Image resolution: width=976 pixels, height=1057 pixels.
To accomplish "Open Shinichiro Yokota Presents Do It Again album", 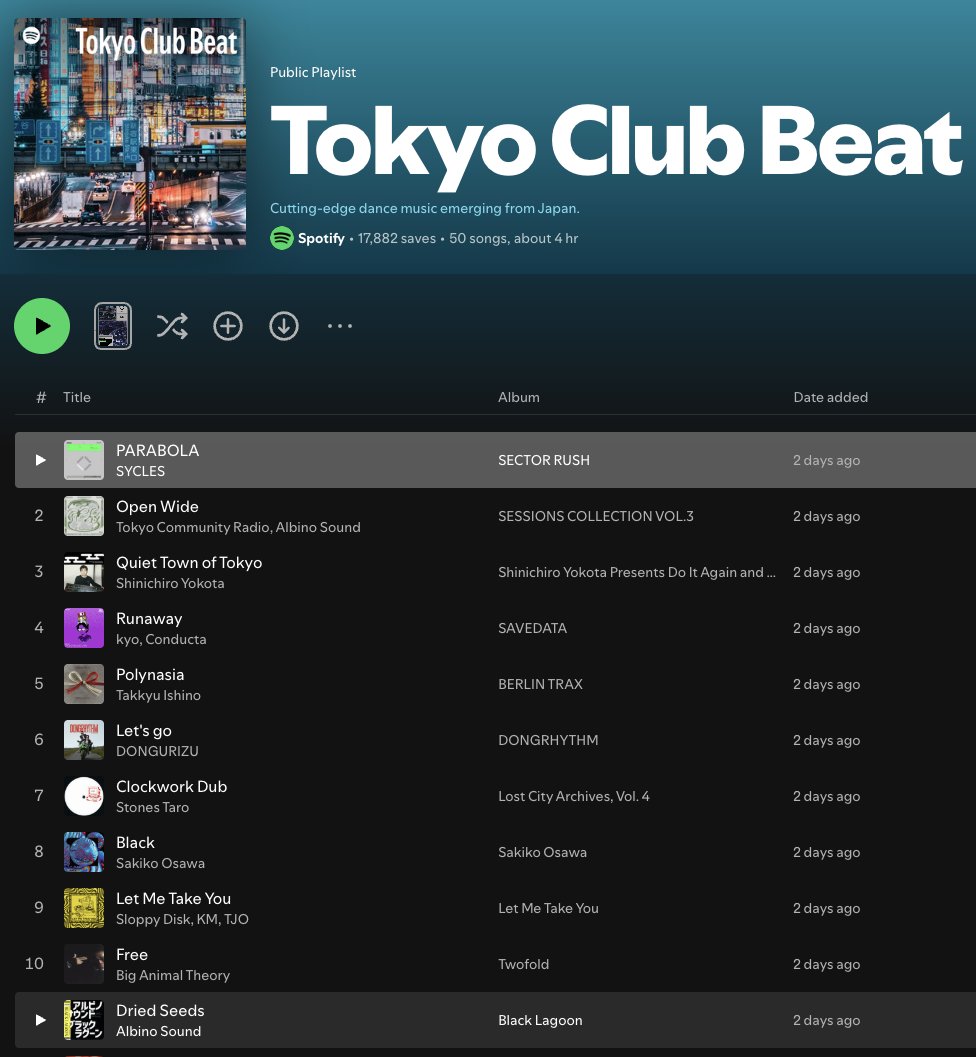I will 637,572.
